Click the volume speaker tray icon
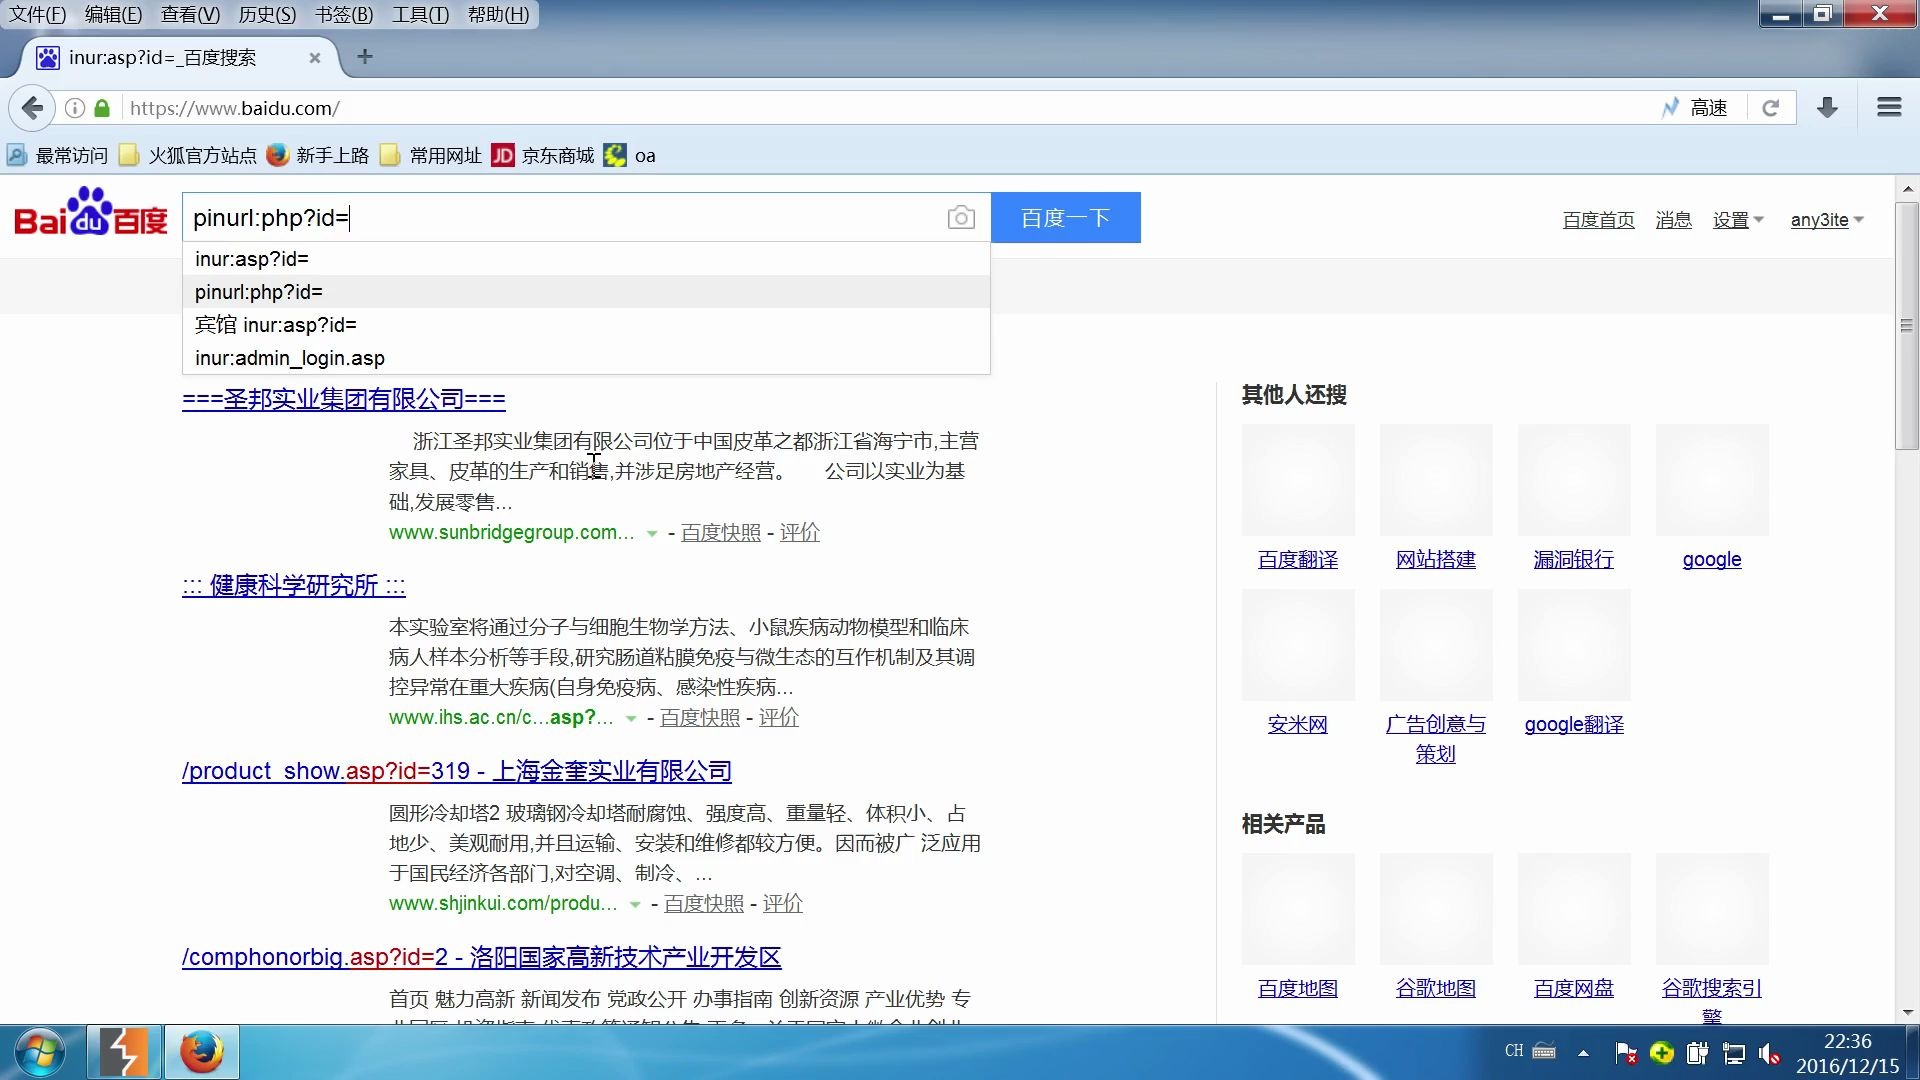This screenshot has width=1920, height=1080. (x=1769, y=1054)
